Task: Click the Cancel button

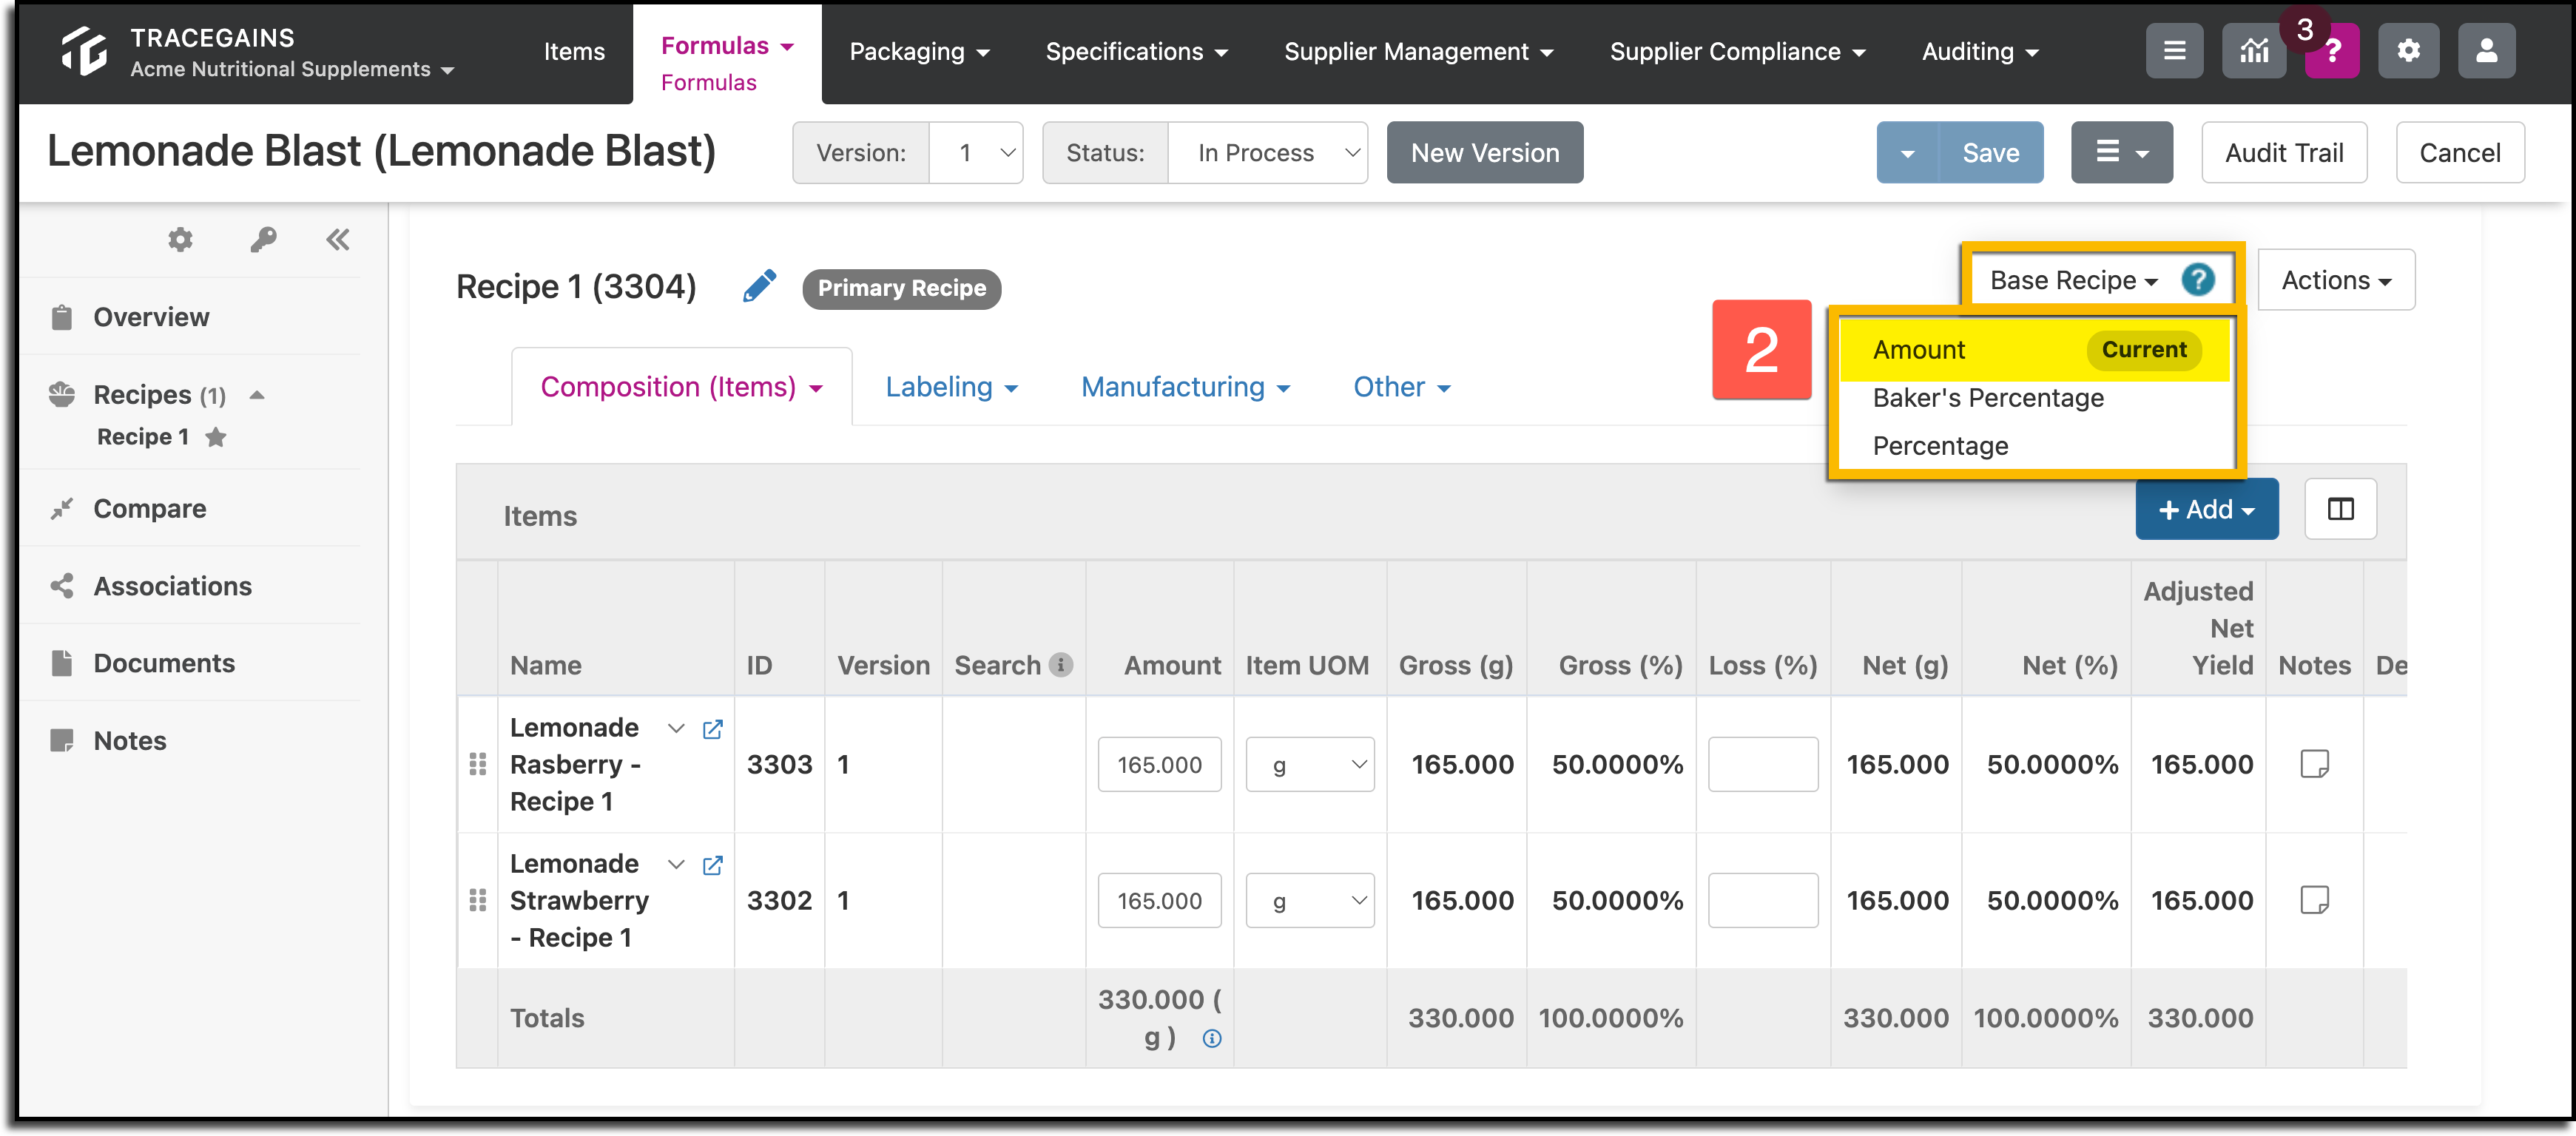Action: (x=2459, y=153)
